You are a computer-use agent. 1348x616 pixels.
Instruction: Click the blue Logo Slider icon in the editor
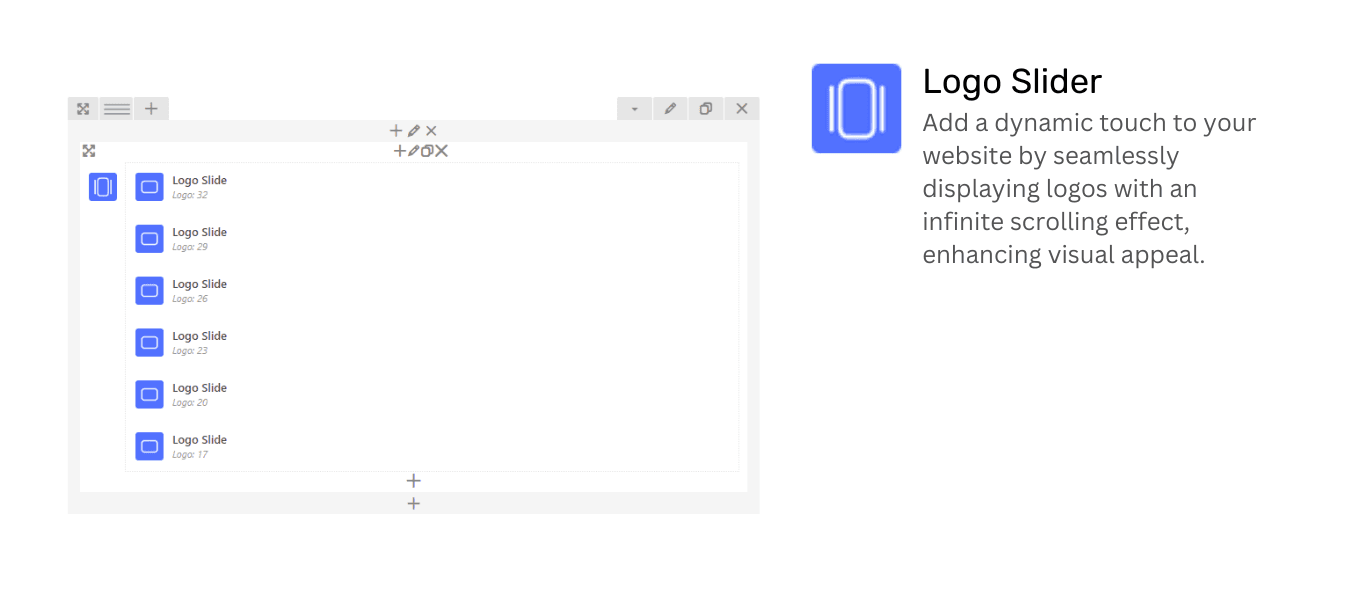coord(103,187)
